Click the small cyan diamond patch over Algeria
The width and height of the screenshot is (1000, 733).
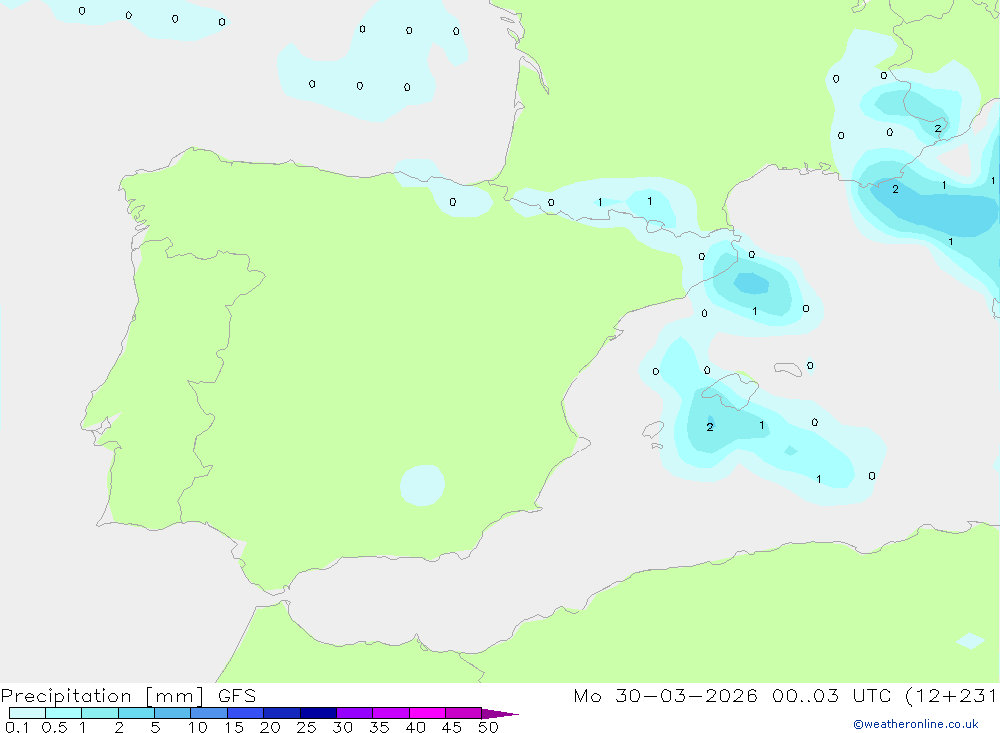970,640
